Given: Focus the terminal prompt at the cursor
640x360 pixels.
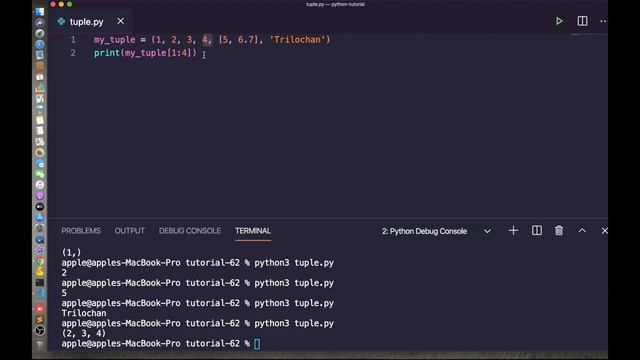Looking at the screenshot, I should pyautogui.click(x=257, y=344).
